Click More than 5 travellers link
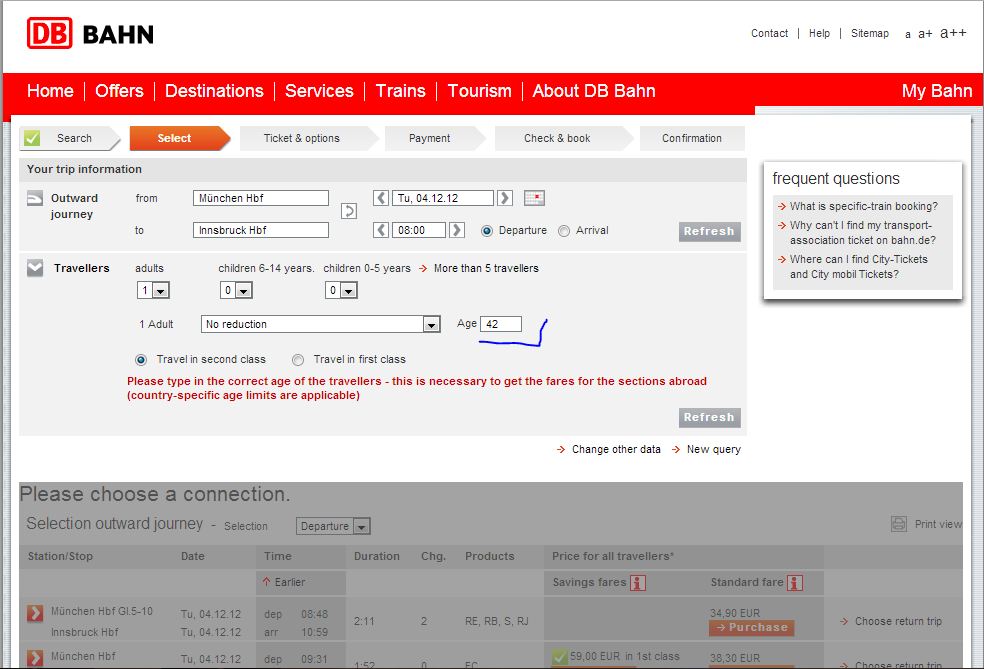 pos(486,268)
